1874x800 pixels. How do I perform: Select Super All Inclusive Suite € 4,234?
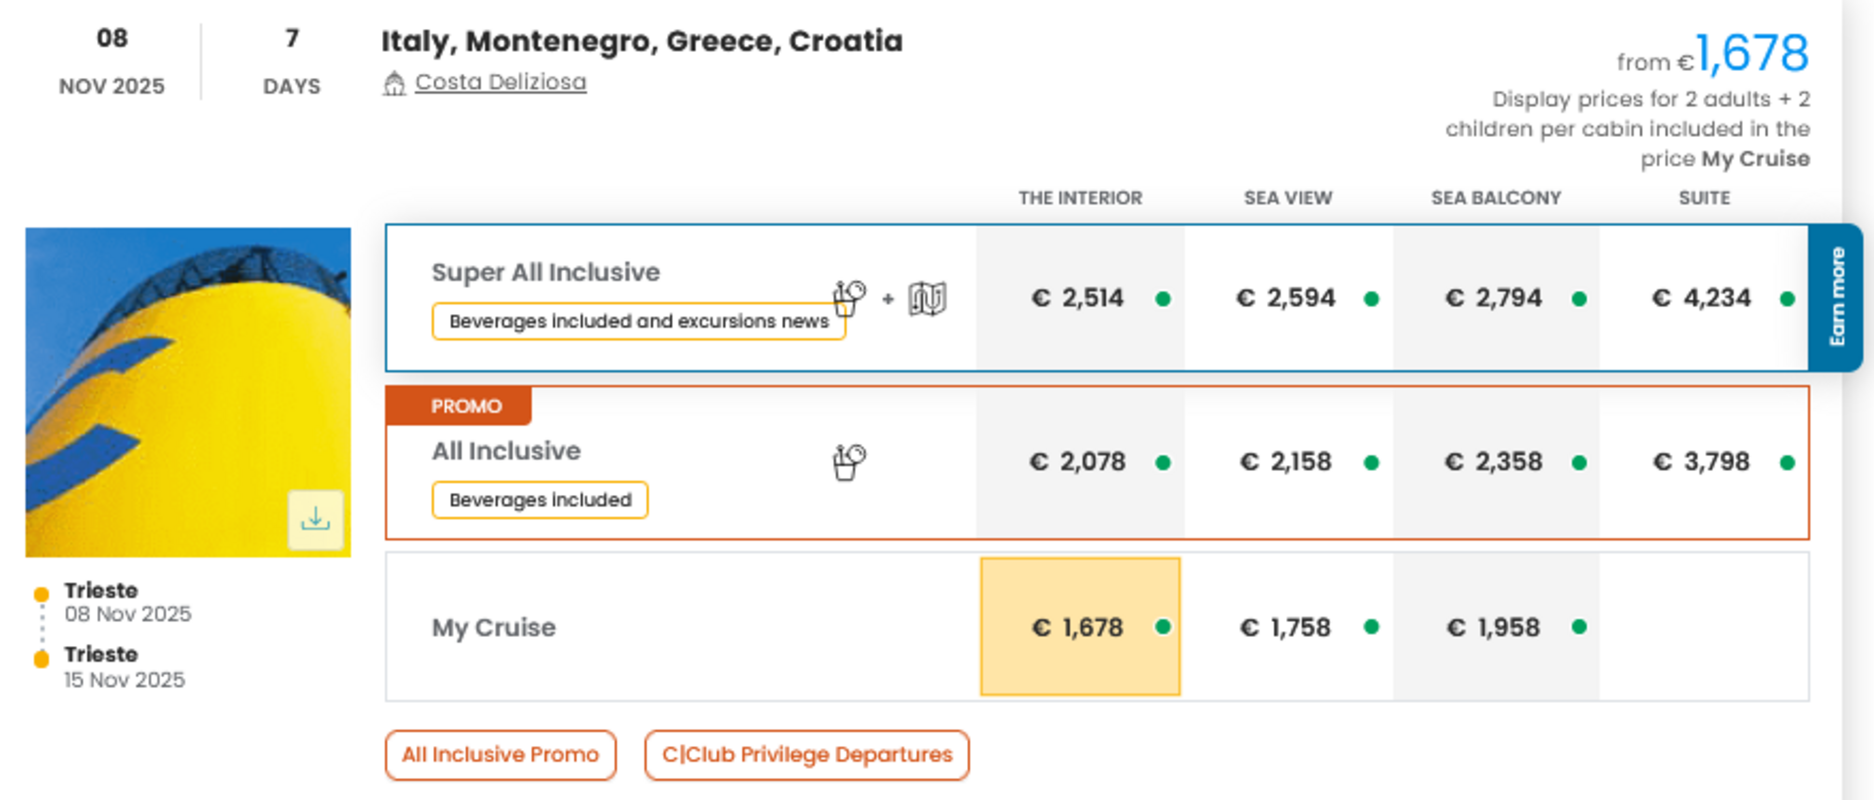click(1702, 298)
